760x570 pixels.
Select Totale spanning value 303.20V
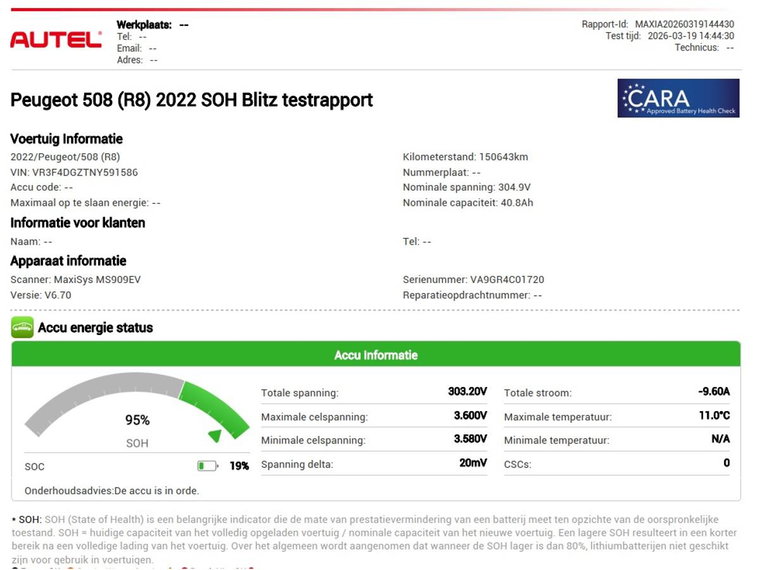[x=467, y=391]
